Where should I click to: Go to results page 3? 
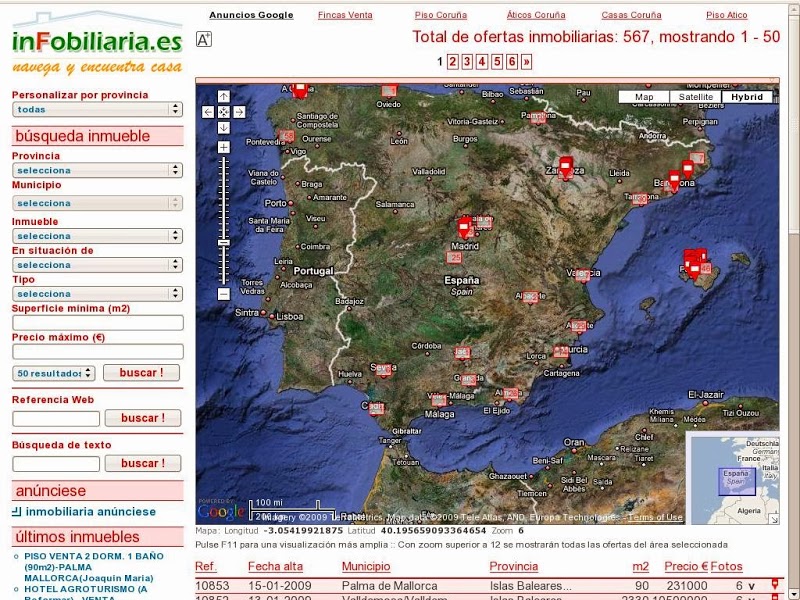[x=467, y=62]
